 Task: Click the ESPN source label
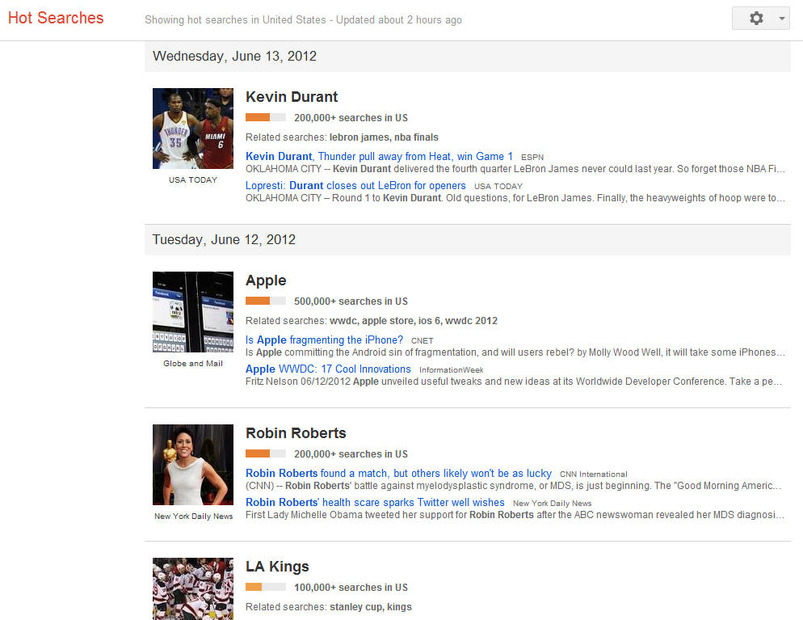click(532, 157)
